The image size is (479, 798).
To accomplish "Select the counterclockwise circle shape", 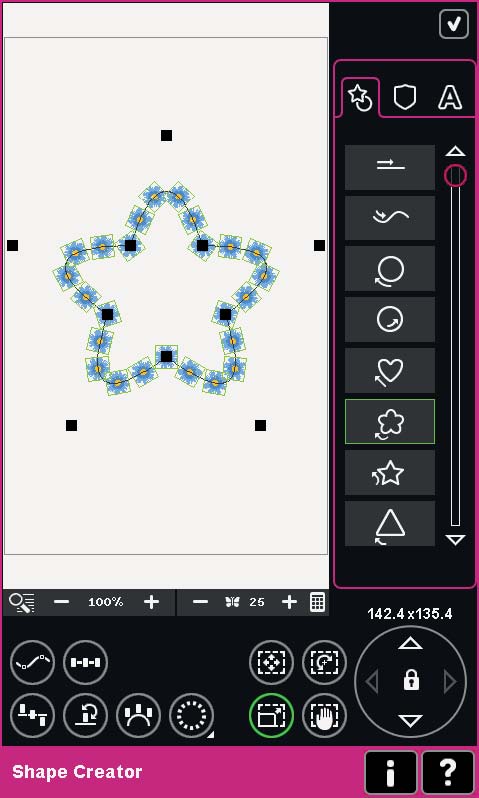I will (x=390, y=269).
